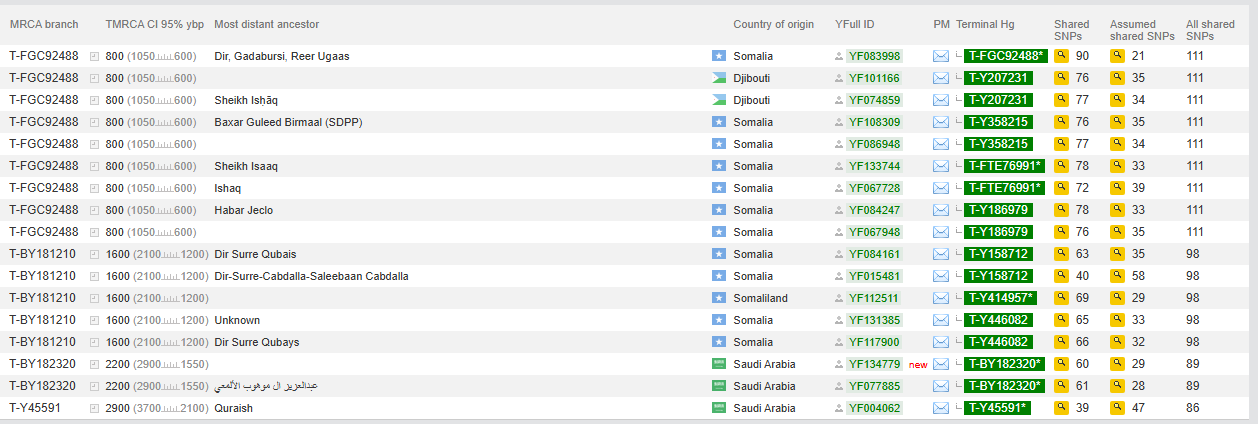Screen dimensions: 1258x424
Task: Open the YF108309 YFull ID link
Action: point(874,122)
